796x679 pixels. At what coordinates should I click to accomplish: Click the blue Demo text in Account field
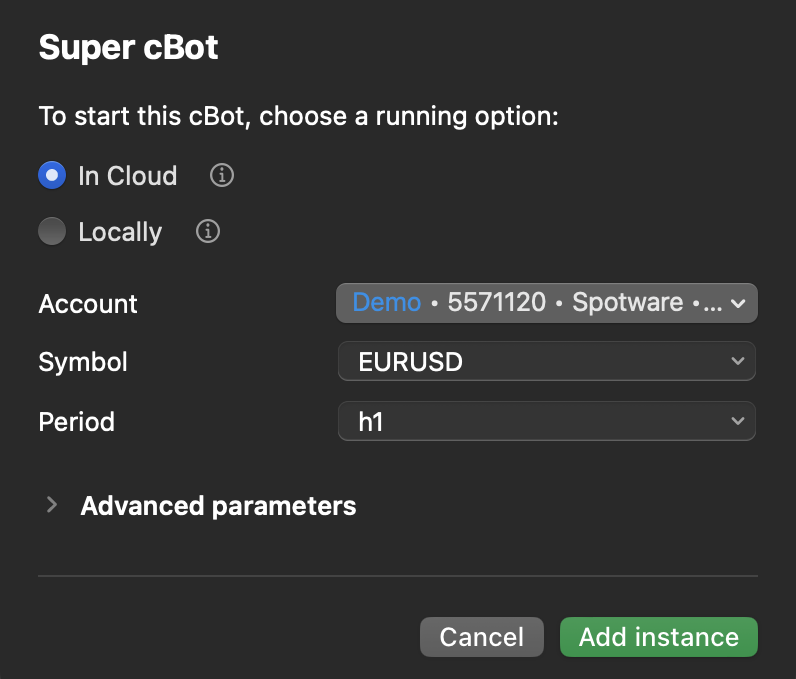pos(387,303)
